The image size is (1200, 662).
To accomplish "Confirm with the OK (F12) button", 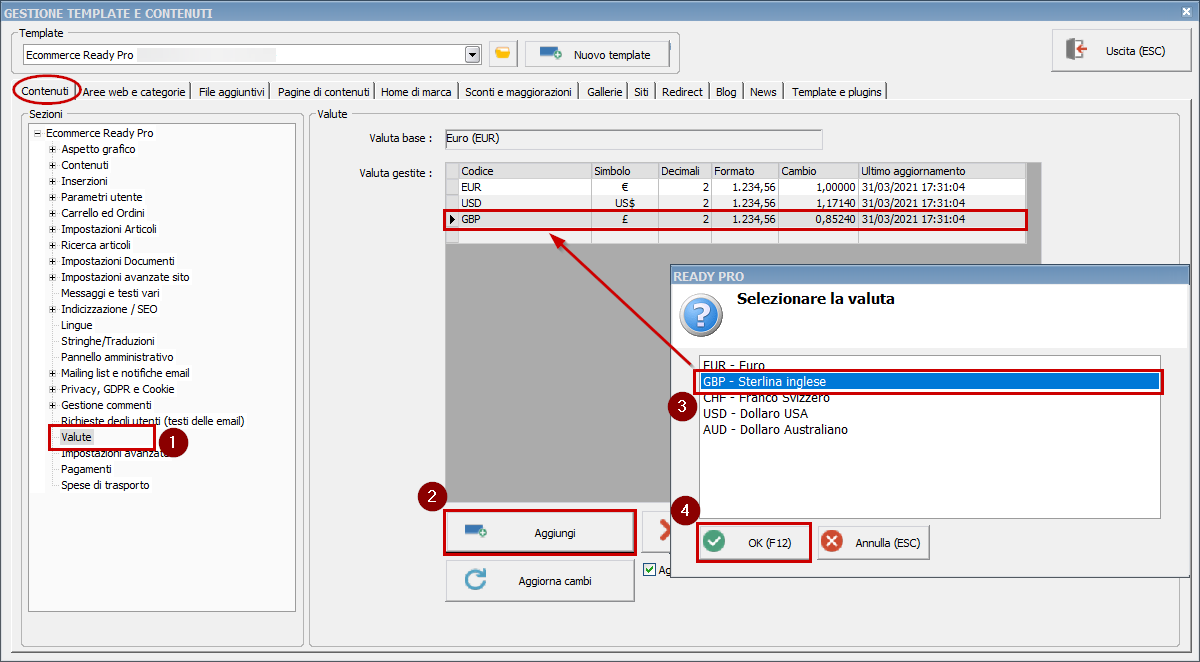I will coord(754,543).
